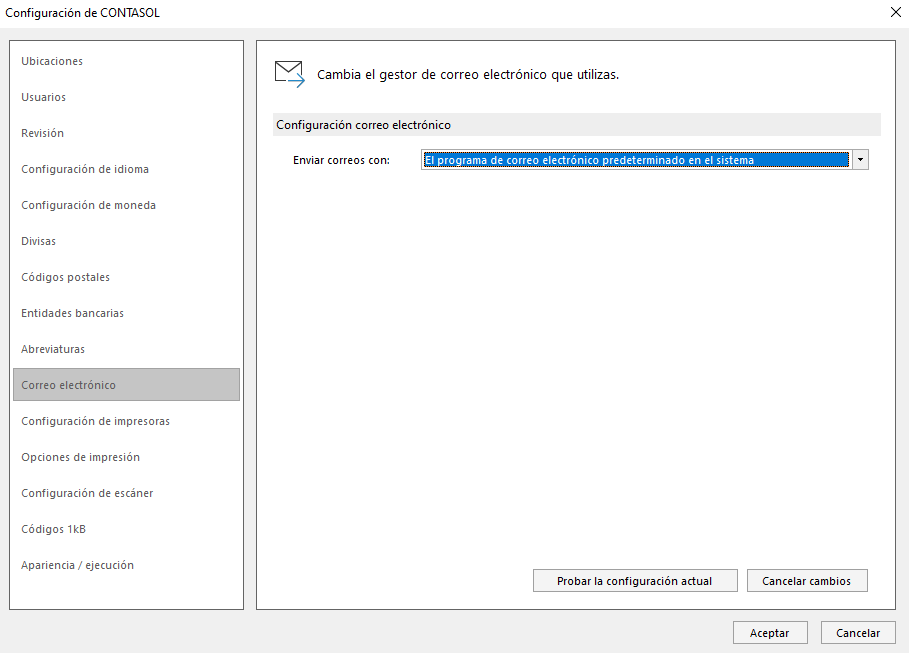The width and height of the screenshot is (909, 653).
Task: Click the Cancelar button
Action: (858, 633)
